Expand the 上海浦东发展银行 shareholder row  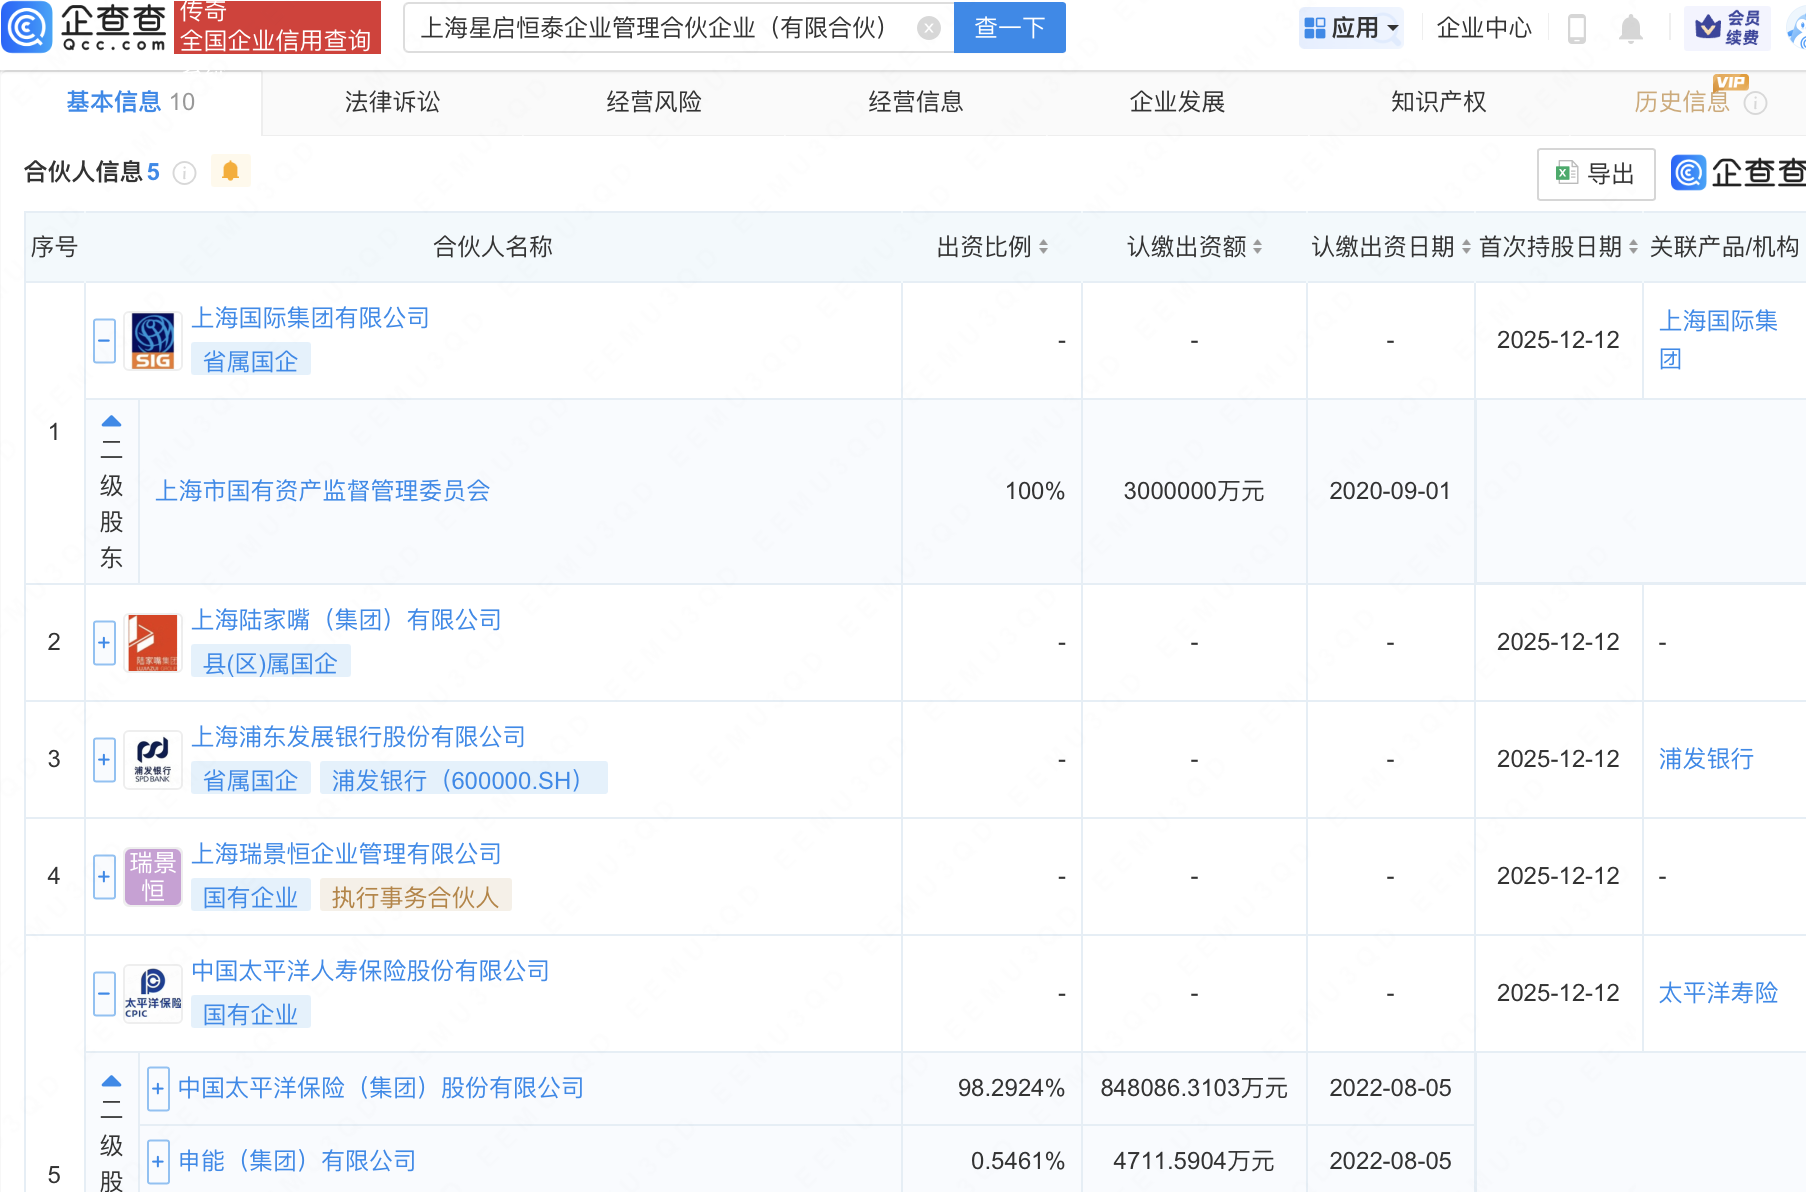[104, 760]
